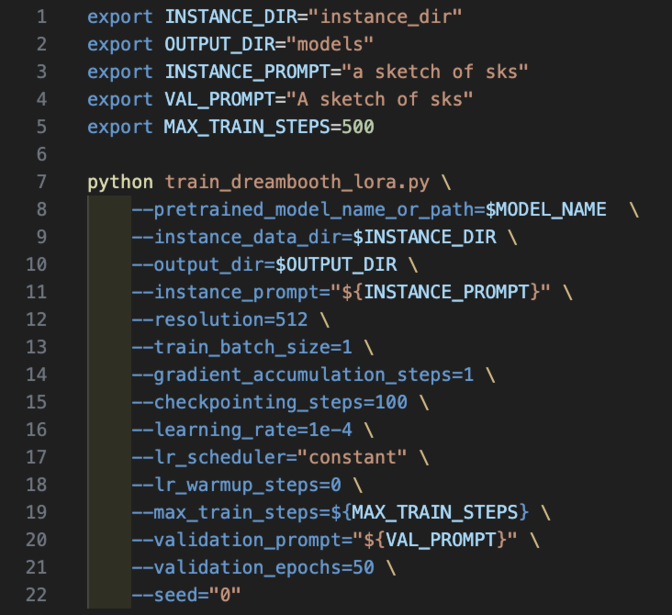Click --pretrained_model_name_or_path argument
Image resolution: width=672 pixels, height=615 pixels.
pos(303,210)
